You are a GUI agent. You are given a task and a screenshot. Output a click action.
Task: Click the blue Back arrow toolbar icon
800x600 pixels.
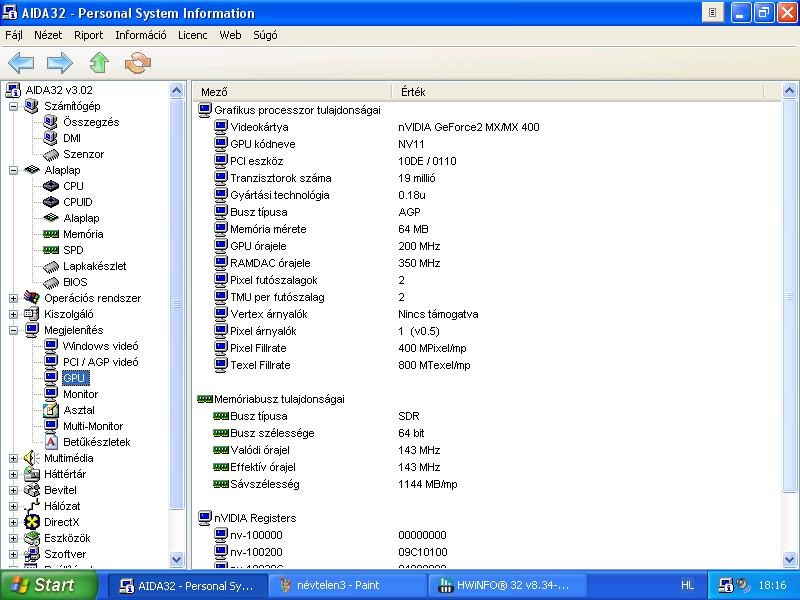pyautogui.click(x=21, y=63)
